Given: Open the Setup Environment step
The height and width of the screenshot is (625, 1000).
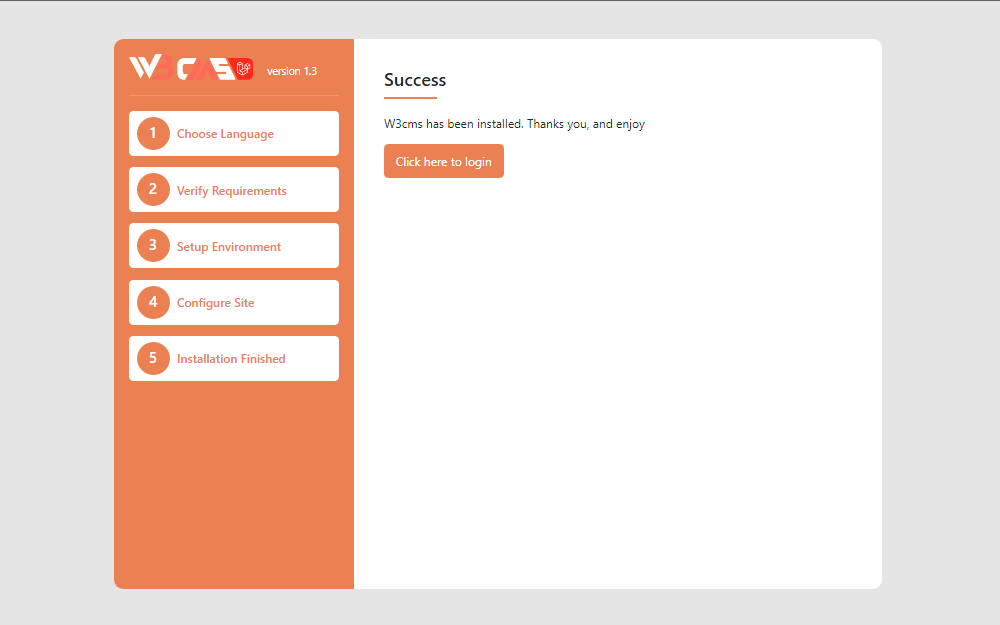Looking at the screenshot, I should click(x=229, y=247).
